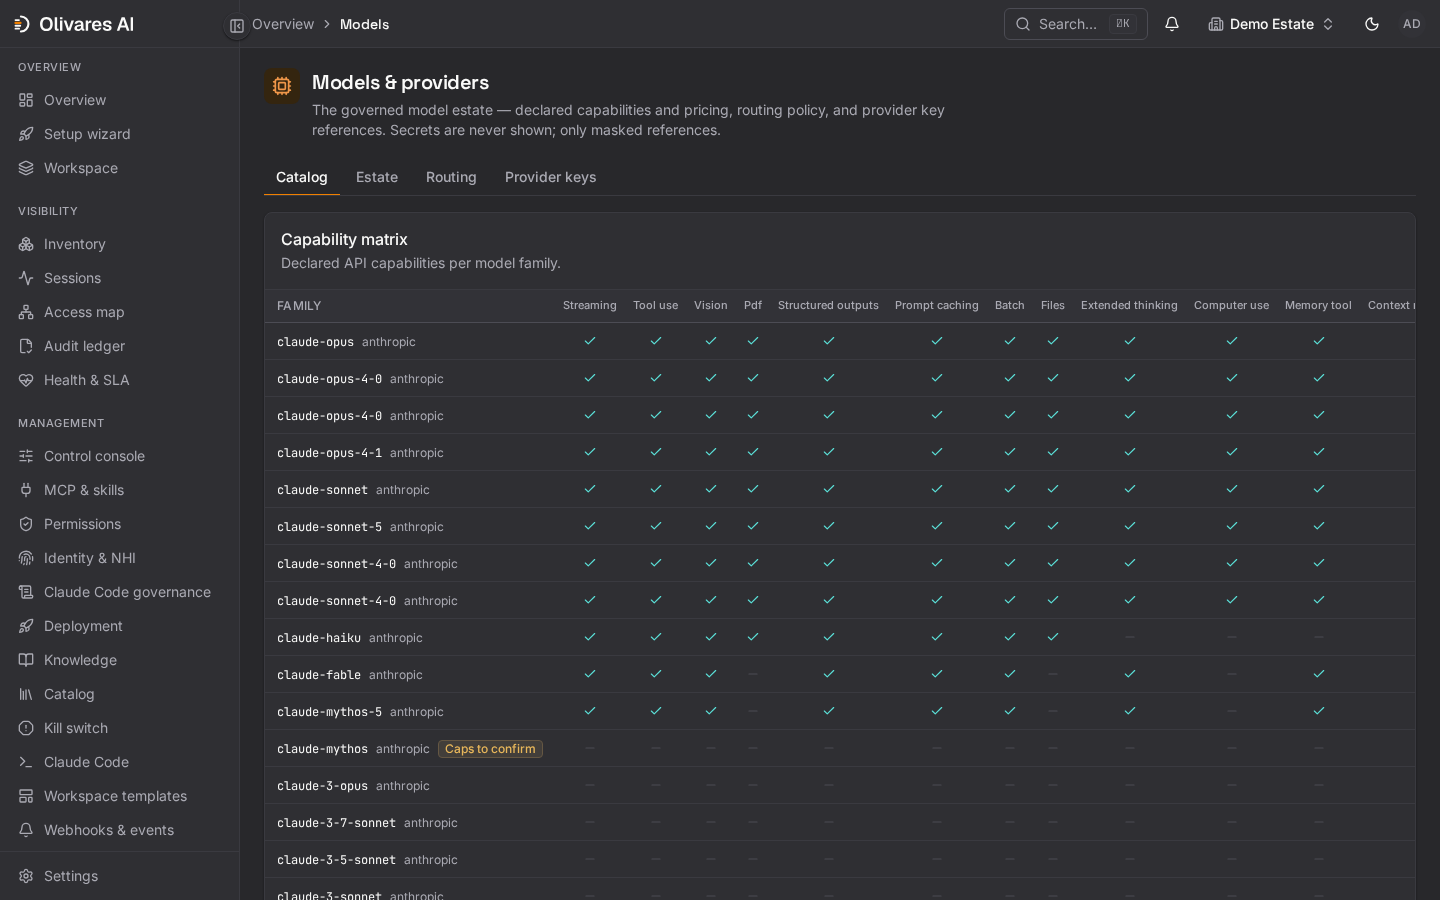Click the Overview breadcrumb link
Viewport: 1440px width, 900px height.
pos(283,24)
